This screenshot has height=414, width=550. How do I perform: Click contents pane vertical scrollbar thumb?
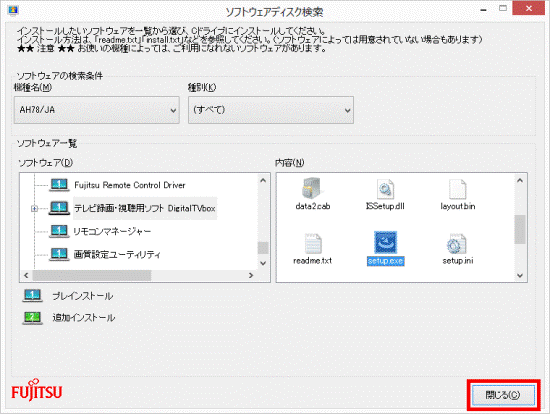(x=520, y=229)
